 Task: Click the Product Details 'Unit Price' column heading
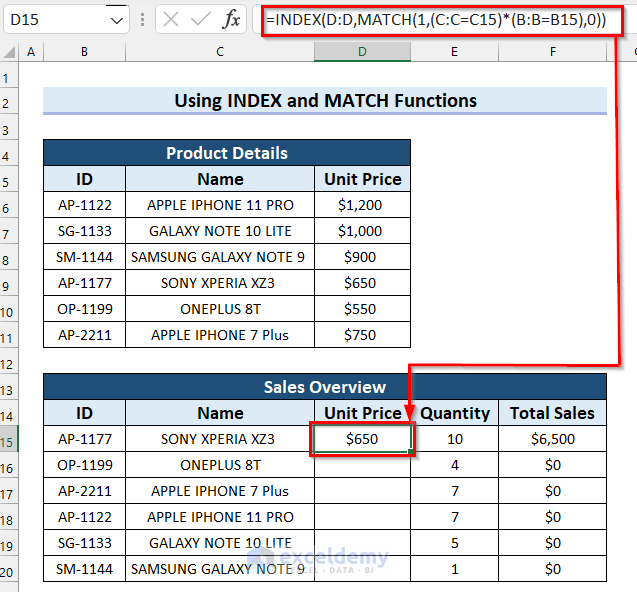(x=362, y=179)
